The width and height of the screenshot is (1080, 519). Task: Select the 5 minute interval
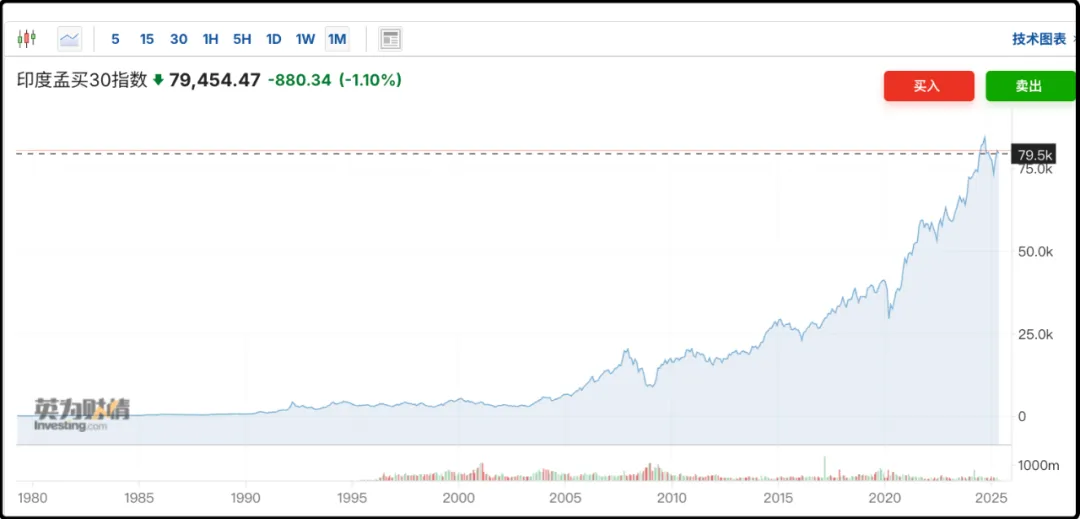click(115, 39)
